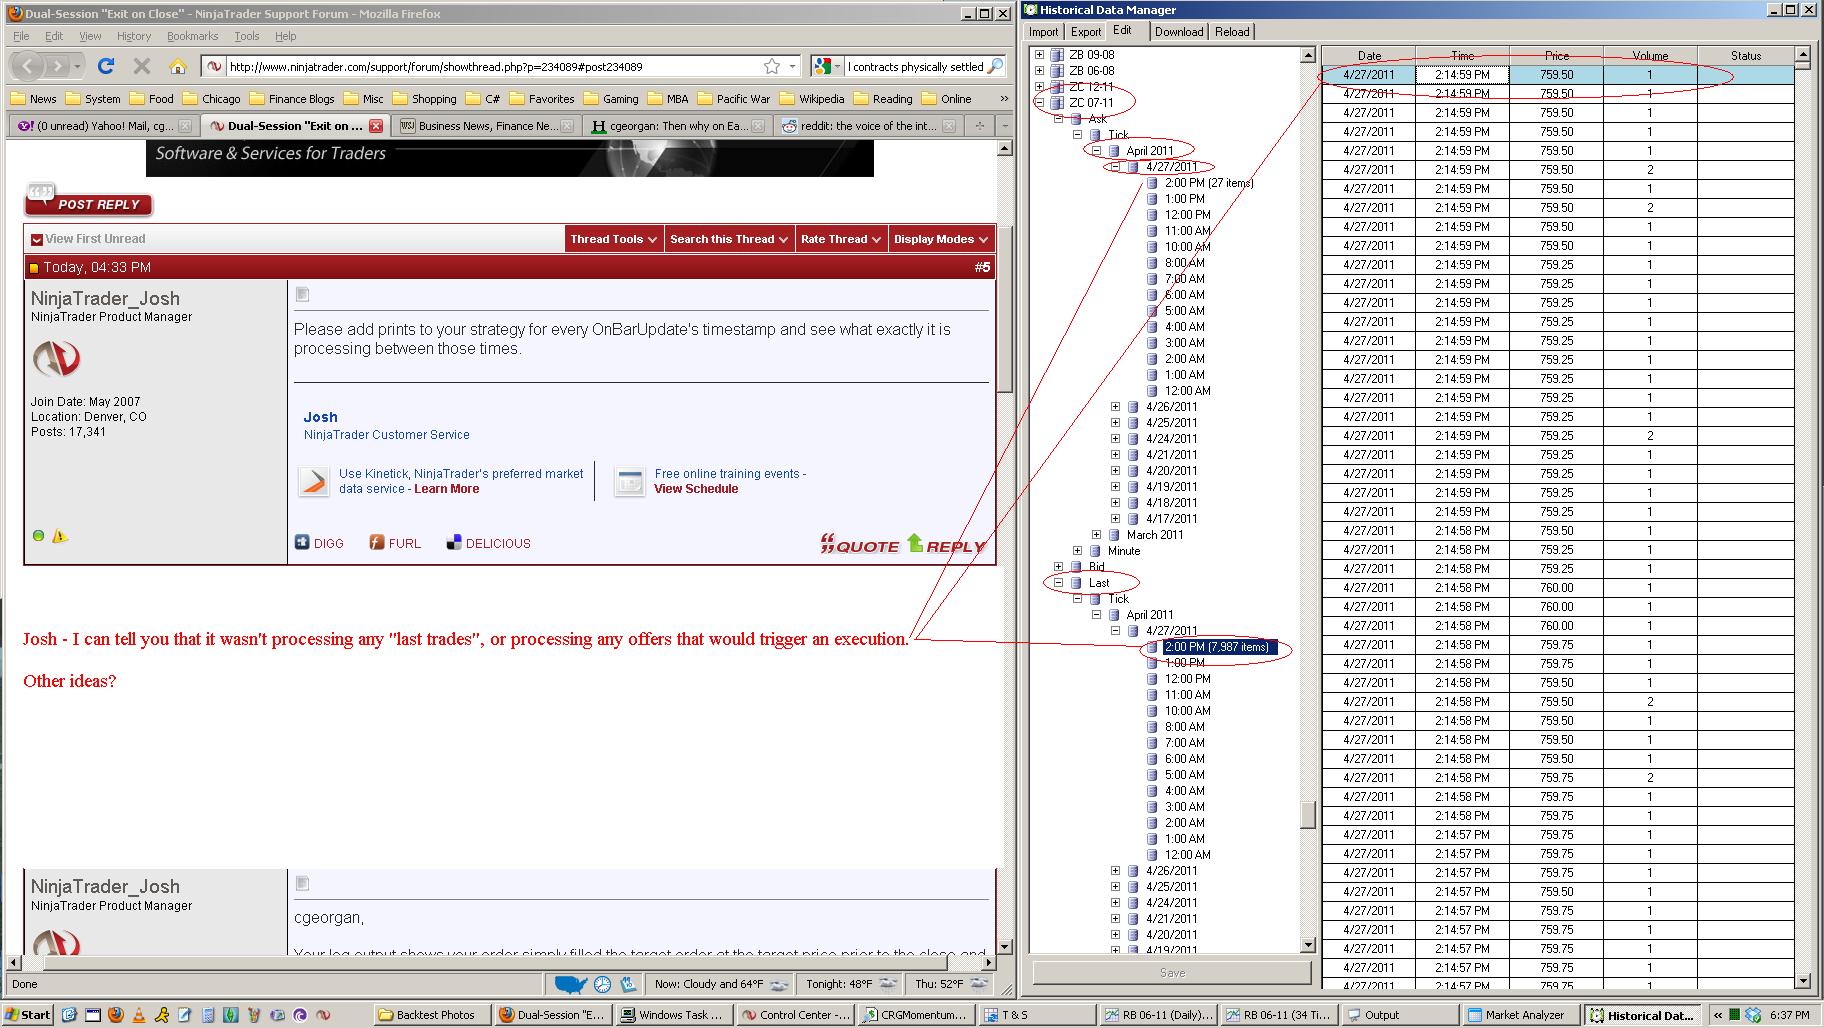The width and height of the screenshot is (1824, 1028).
Task: Close the Business News, Finance Ne... tab
Action: 568,126
